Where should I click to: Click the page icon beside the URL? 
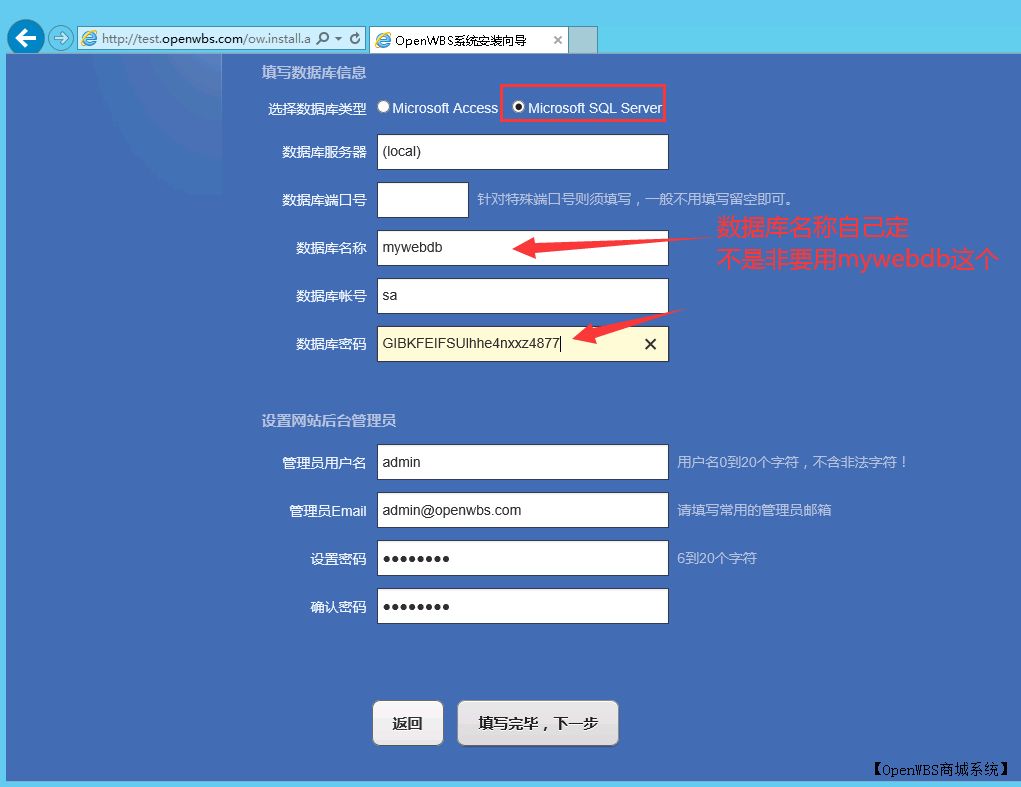point(89,37)
